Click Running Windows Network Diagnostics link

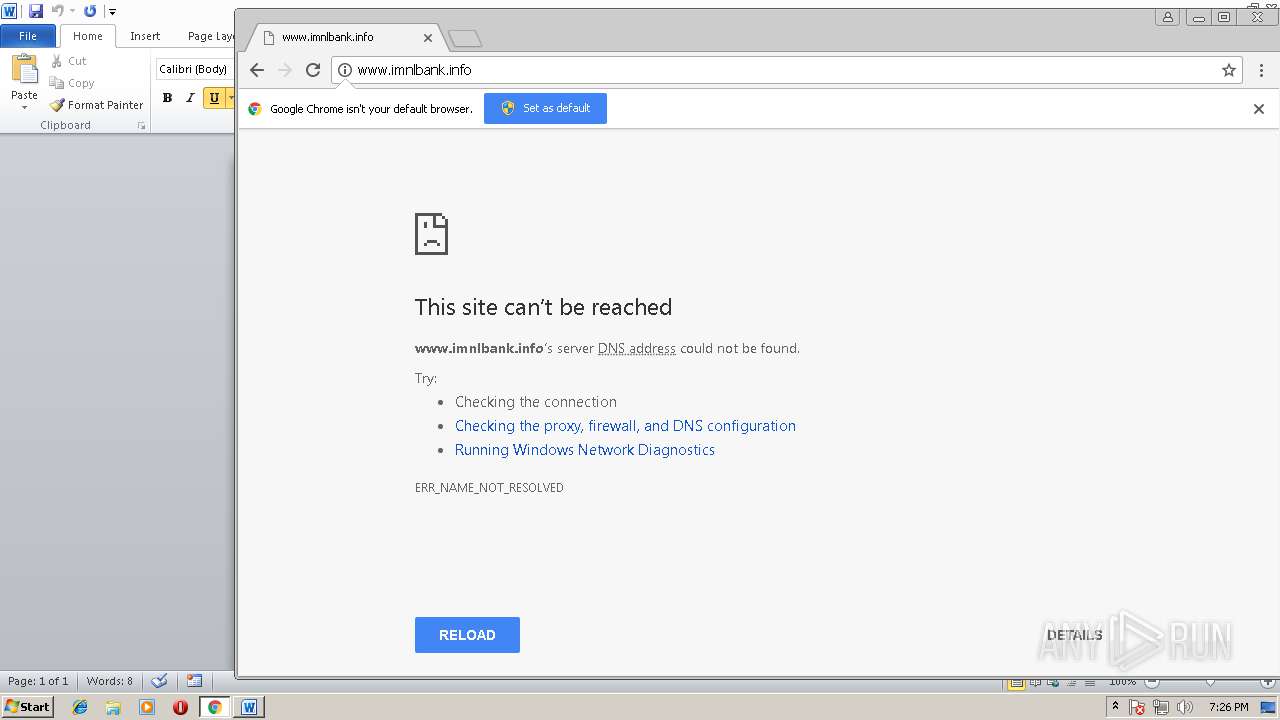(585, 450)
